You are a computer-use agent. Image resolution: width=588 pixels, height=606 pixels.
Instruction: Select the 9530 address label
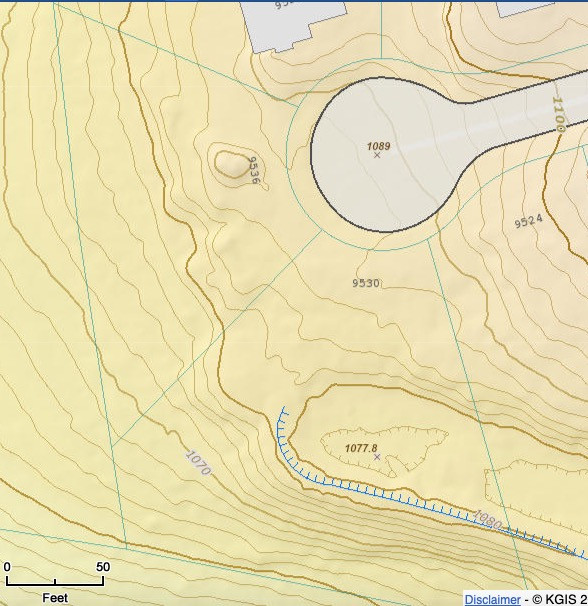pos(366,283)
